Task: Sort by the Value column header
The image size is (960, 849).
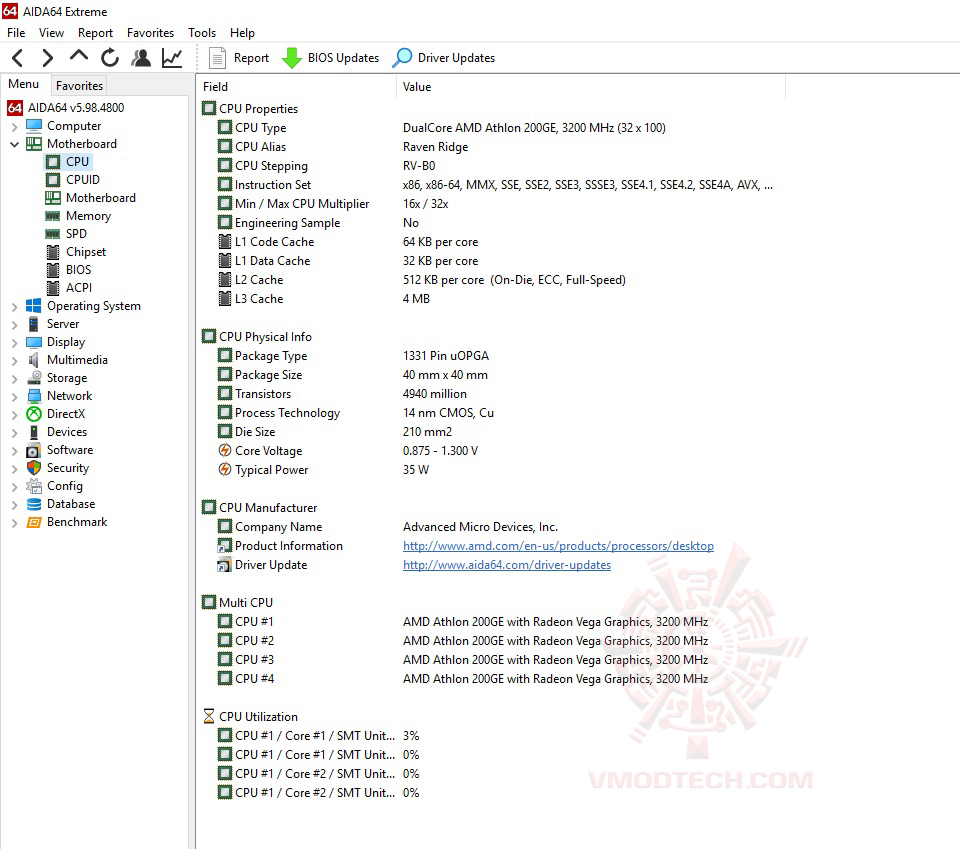Action: pyautogui.click(x=591, y=87)
